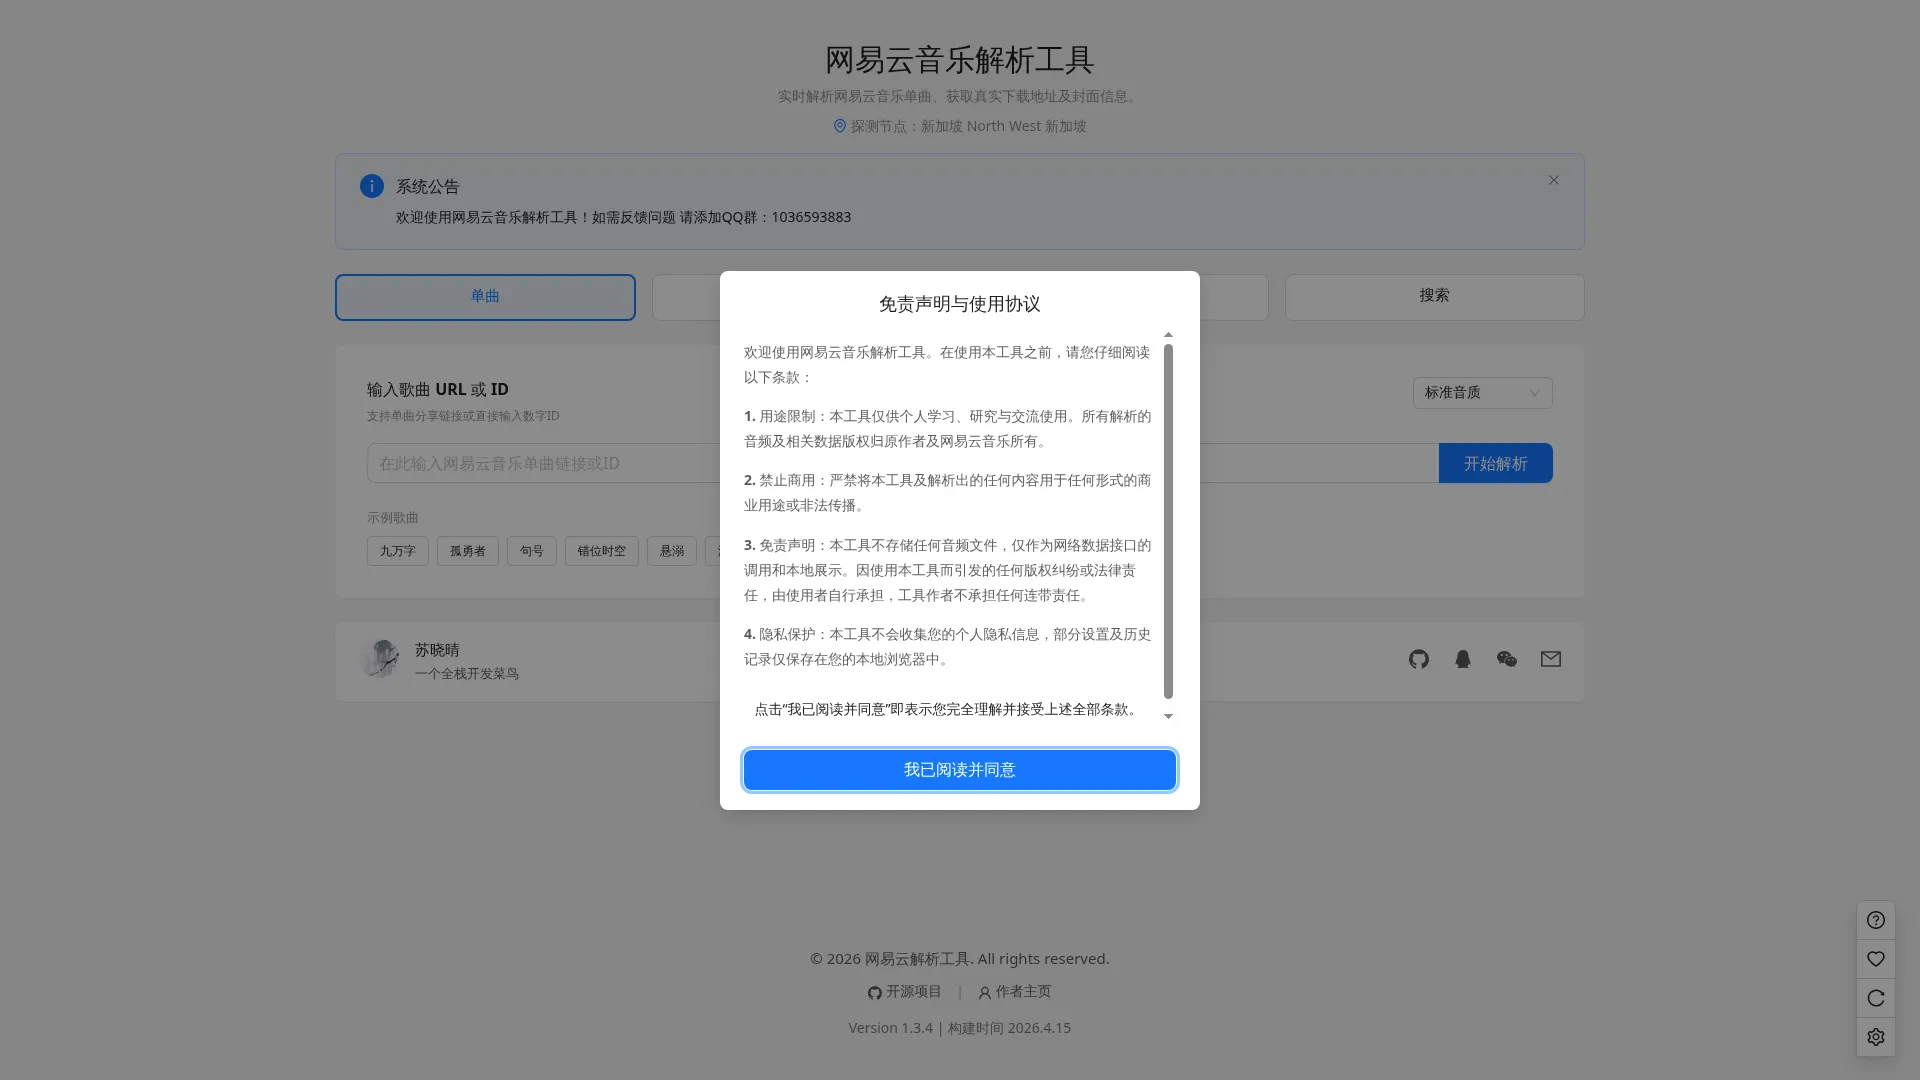Click the blue info icon in 系统公告
This screenshot has width=1920, height=1080.
372,186
